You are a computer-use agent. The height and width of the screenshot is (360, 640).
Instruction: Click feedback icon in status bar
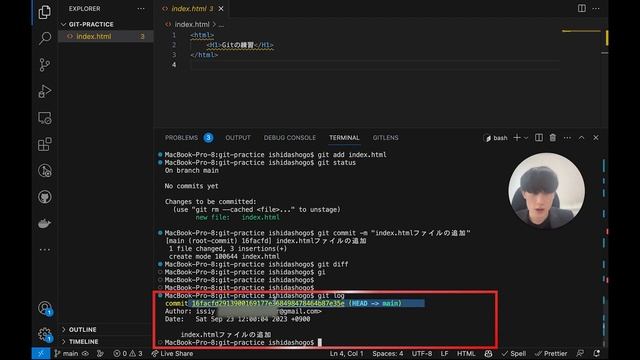(580, 353)
